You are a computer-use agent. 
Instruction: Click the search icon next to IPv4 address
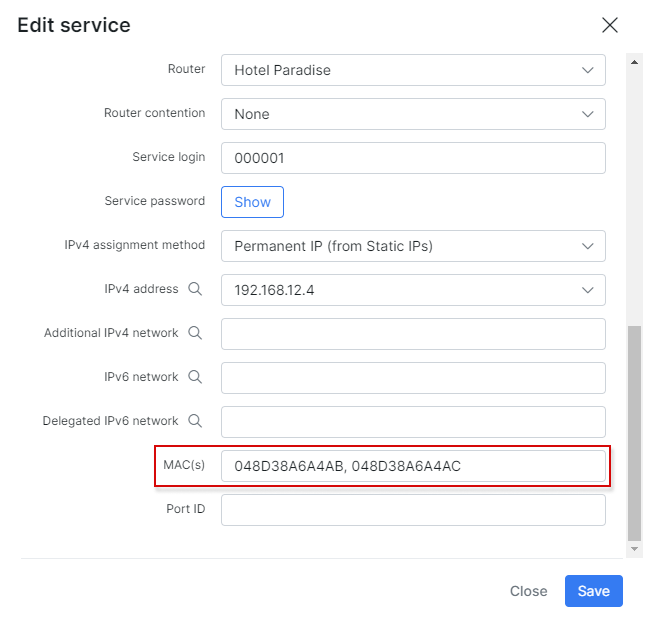[x=196, y=289]
